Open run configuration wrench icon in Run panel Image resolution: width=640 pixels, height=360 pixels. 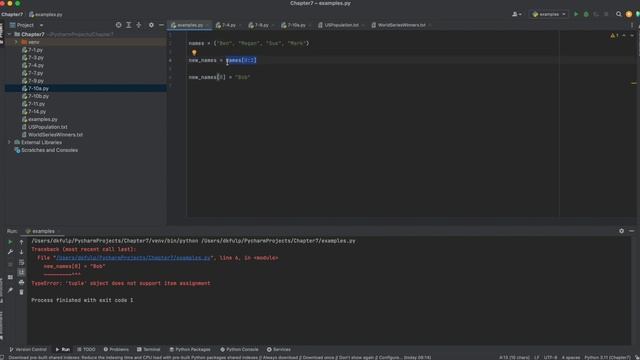(10, 252)
